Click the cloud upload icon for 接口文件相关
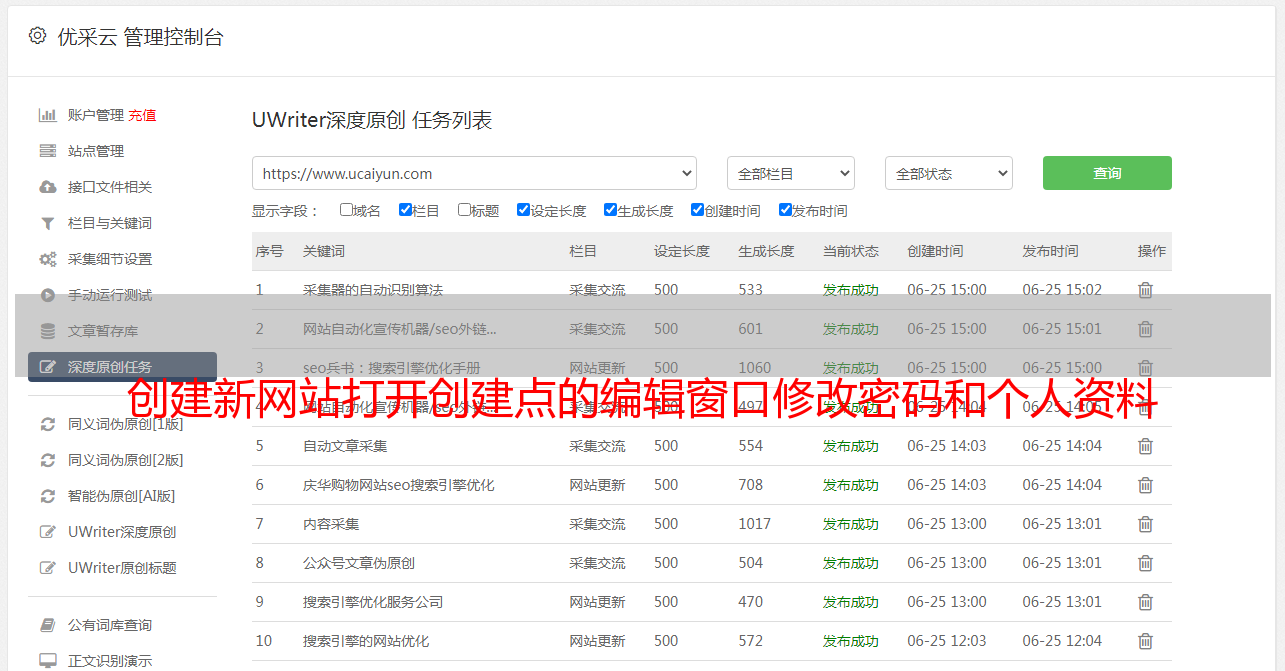Screen dimensions: 1285x671 [47, 187]
